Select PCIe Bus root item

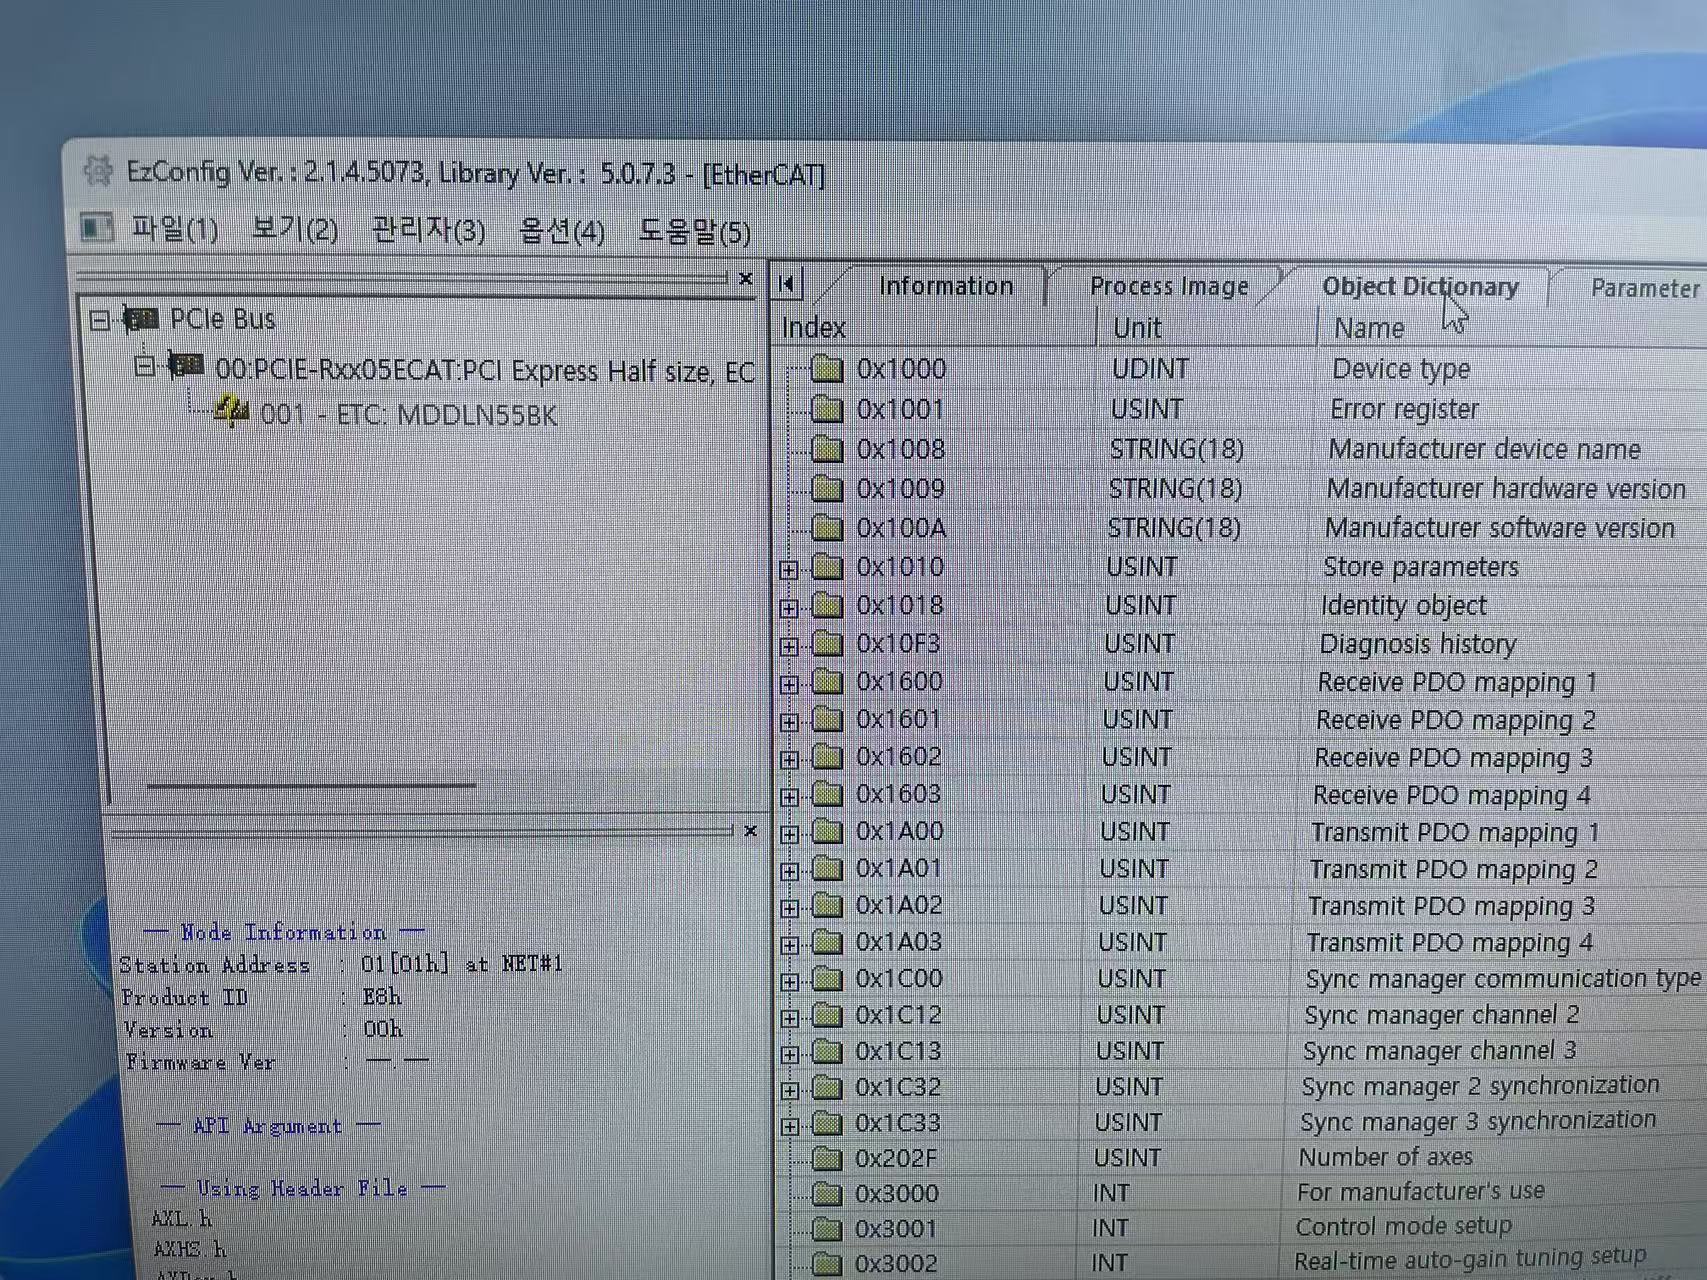222,319
